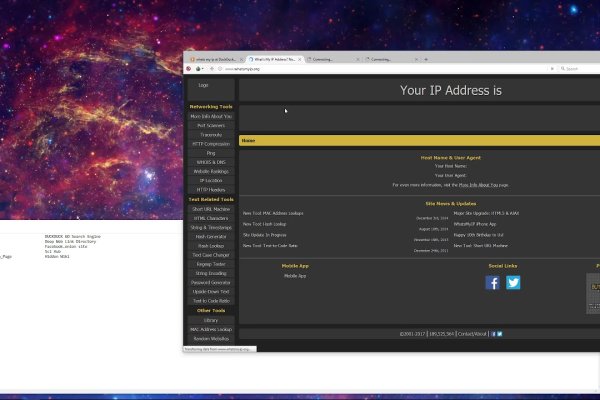Close the first Connecting tab
600x400 pixels.
click(358, 59)
